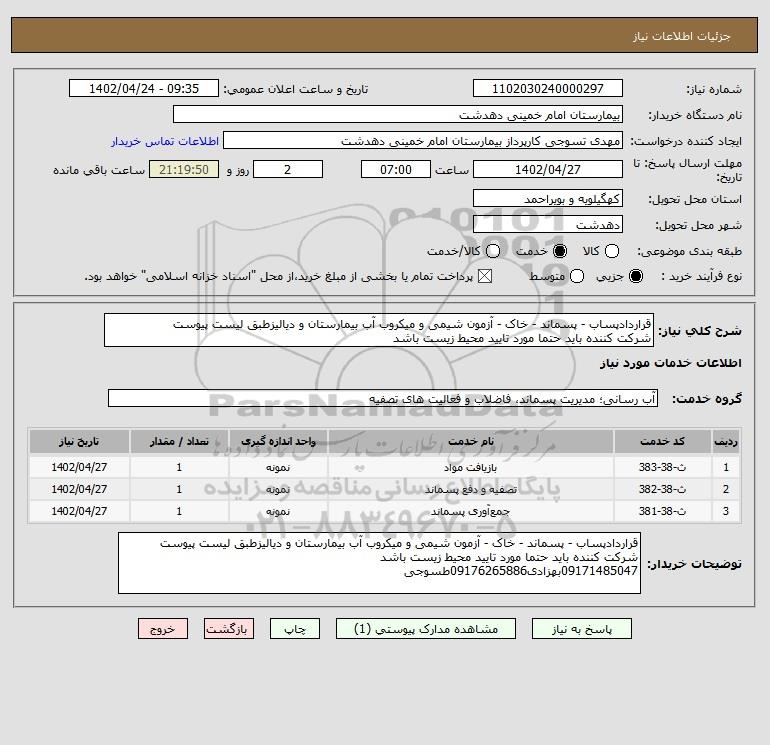The width and height of the screenshot is (770, 745).
Task: Click the بازگشت back button
Action: [229, 629]
